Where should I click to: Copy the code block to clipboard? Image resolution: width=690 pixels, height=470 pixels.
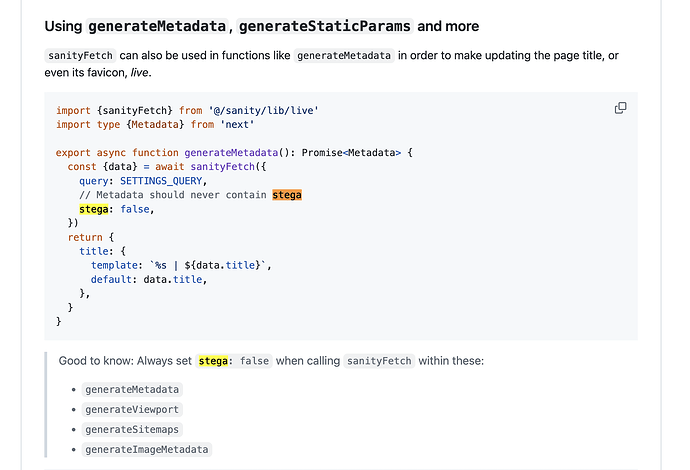[x=620, y=108]
